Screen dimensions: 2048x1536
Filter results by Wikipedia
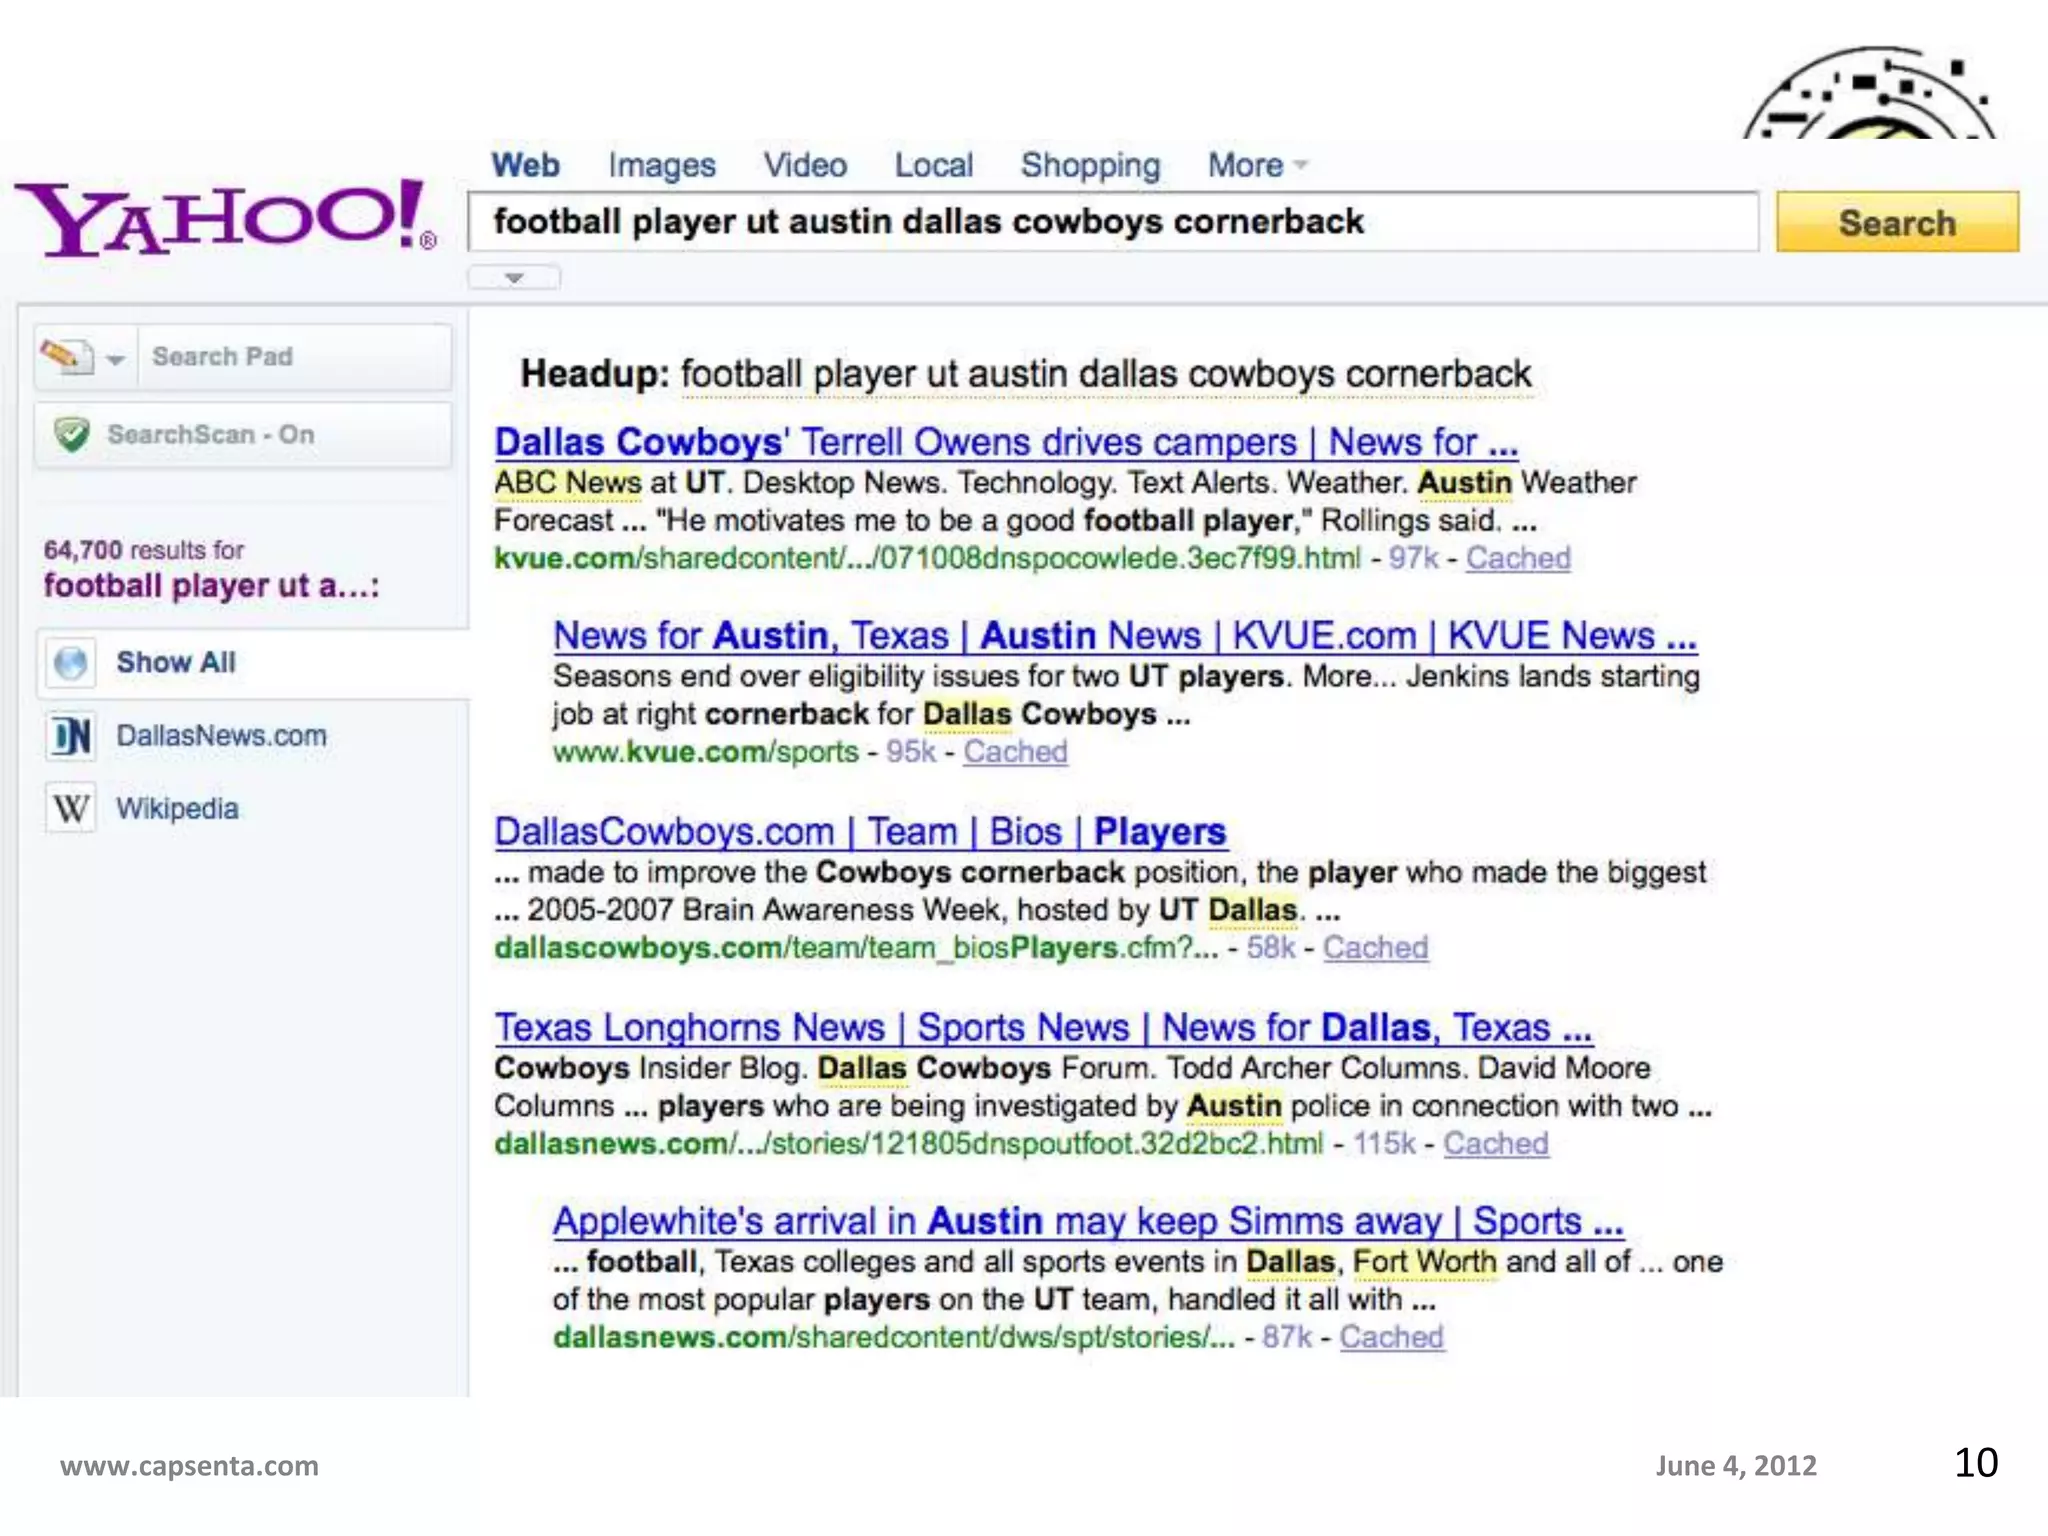pos(177,809)
